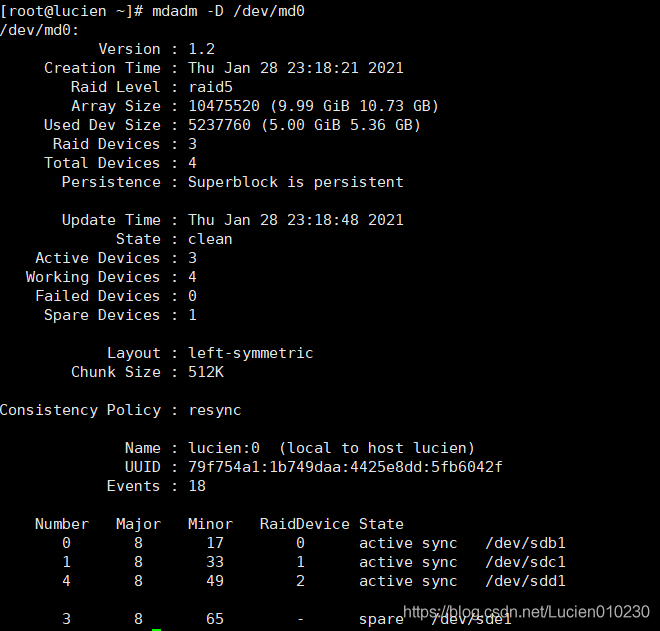This screenshot has height=631, width=660.
Task: Click the 'Raid Devices' label
Action: click(x=106, y=144)
